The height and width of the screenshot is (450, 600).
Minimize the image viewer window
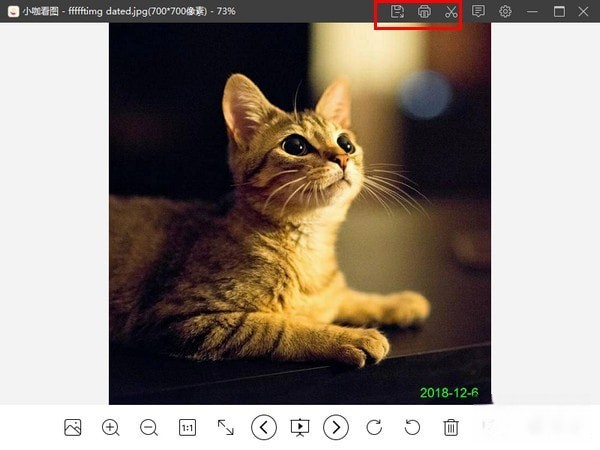(532, 11)
